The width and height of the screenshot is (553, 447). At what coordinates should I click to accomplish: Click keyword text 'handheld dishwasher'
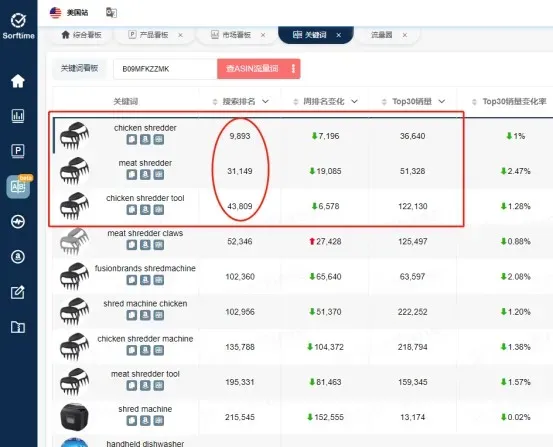point(145,443)
